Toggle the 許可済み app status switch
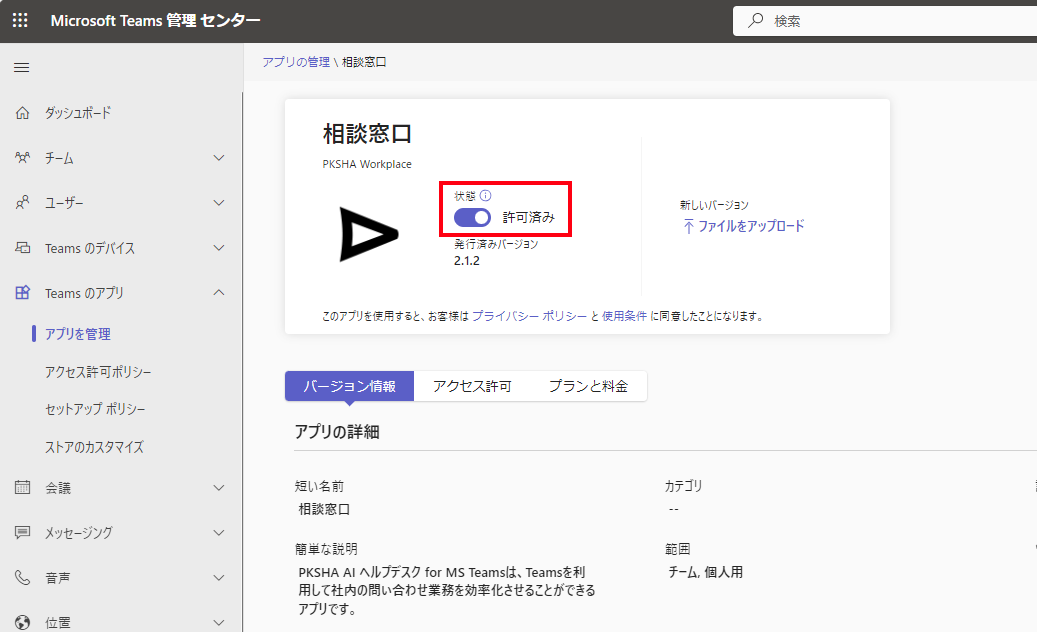Image resolution: width=1037 pixels, height=632 pixels. (x=472, y=217)
